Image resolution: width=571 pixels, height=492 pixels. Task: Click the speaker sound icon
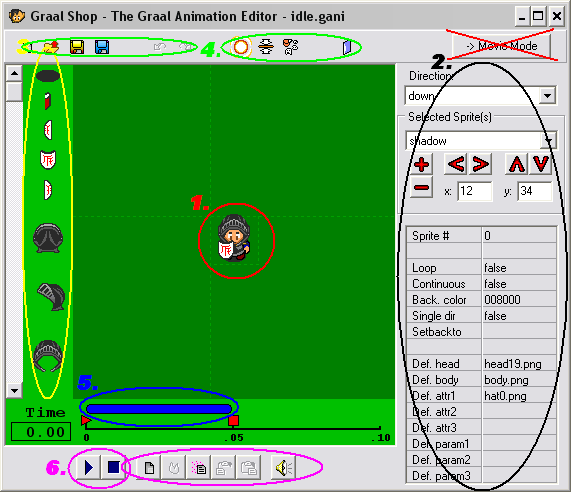284,467
